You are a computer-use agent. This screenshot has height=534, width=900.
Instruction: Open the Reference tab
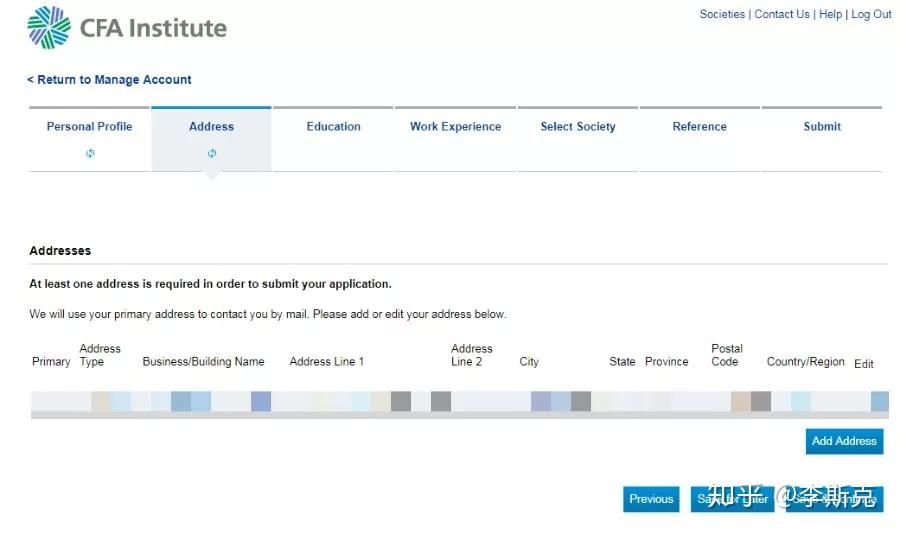point(700,127)
